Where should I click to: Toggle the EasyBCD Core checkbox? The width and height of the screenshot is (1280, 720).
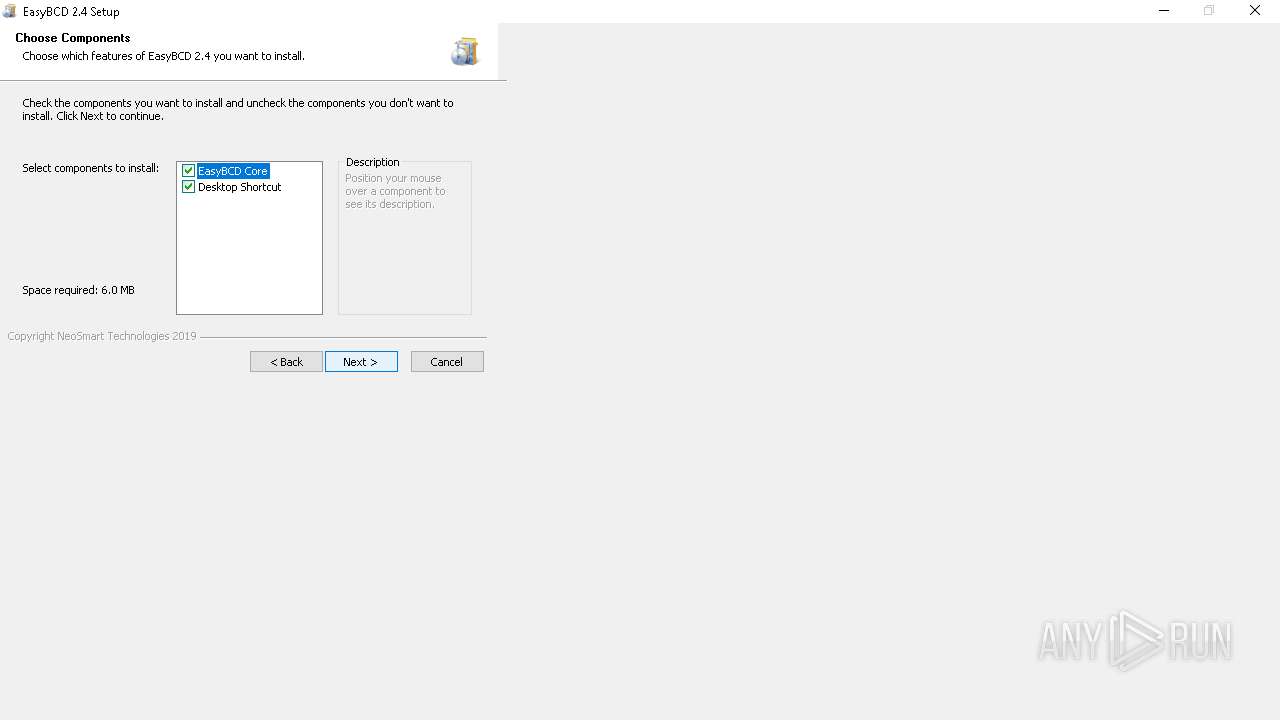(x=188, y=171)
